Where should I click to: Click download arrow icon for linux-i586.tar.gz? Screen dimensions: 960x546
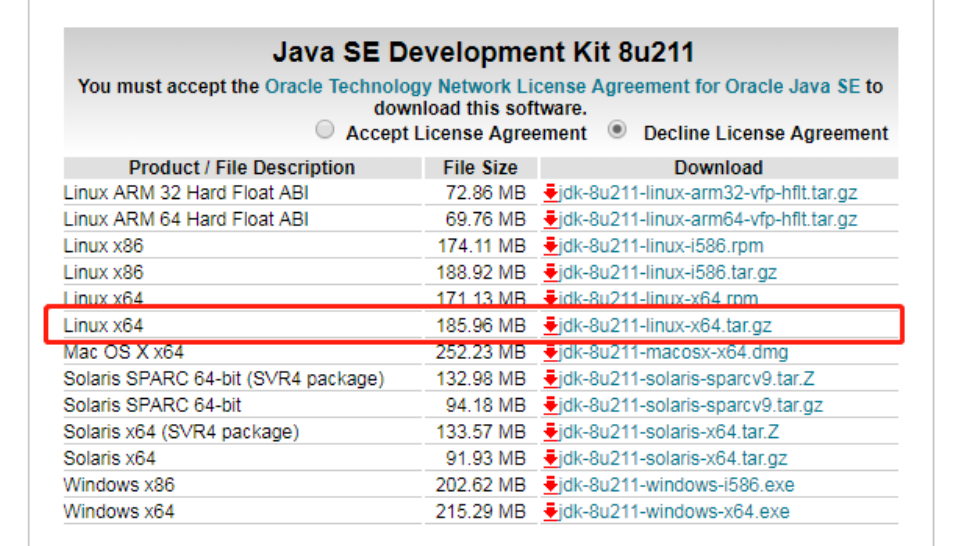point(550,272)
